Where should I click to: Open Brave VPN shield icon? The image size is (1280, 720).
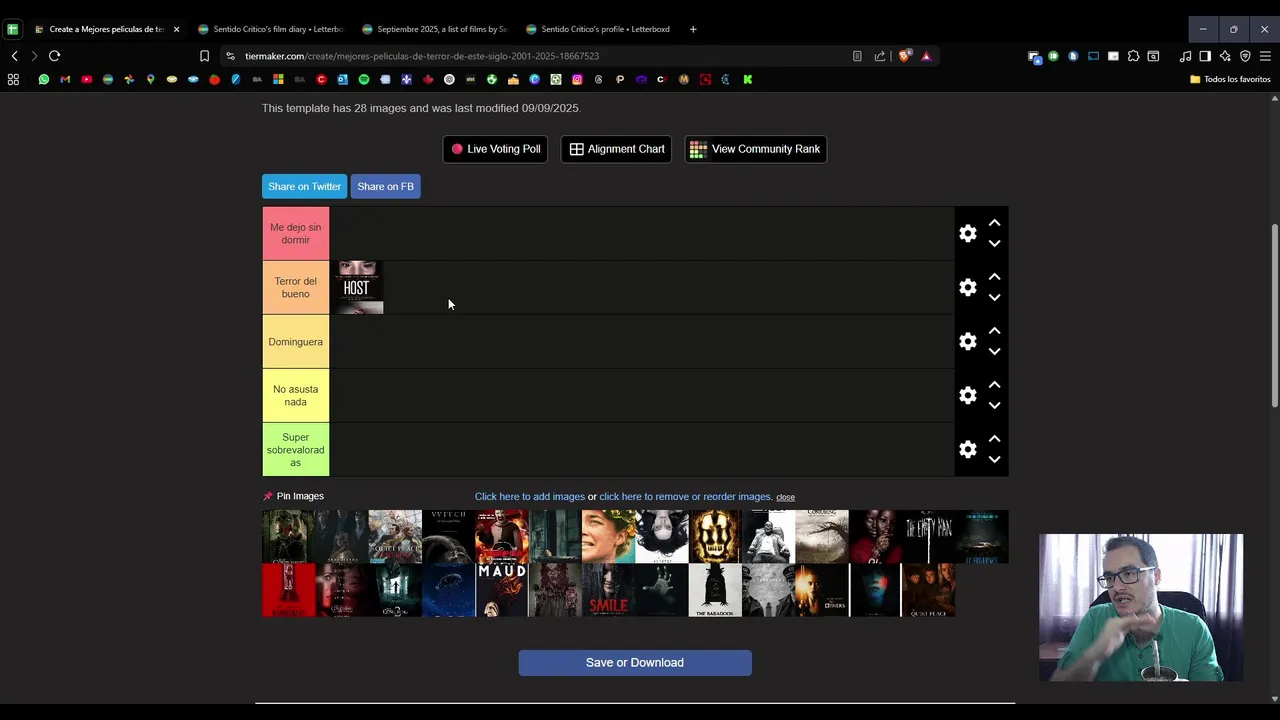1245,56
